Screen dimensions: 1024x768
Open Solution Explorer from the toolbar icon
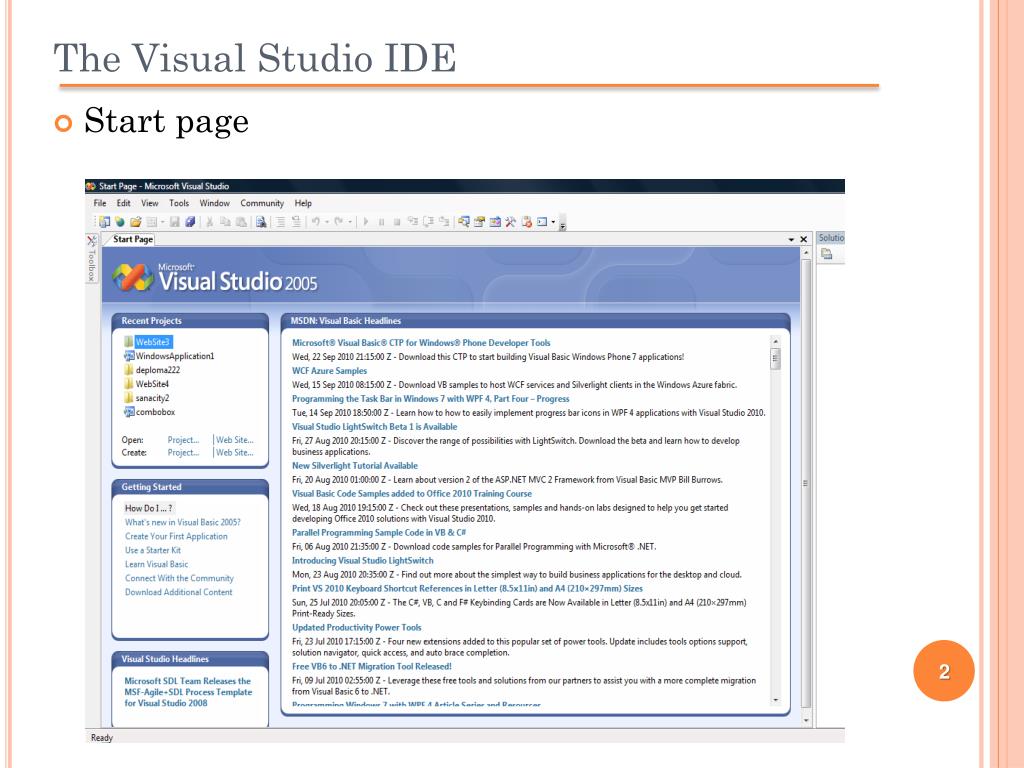pyautogui.click(x=464, y=222)
